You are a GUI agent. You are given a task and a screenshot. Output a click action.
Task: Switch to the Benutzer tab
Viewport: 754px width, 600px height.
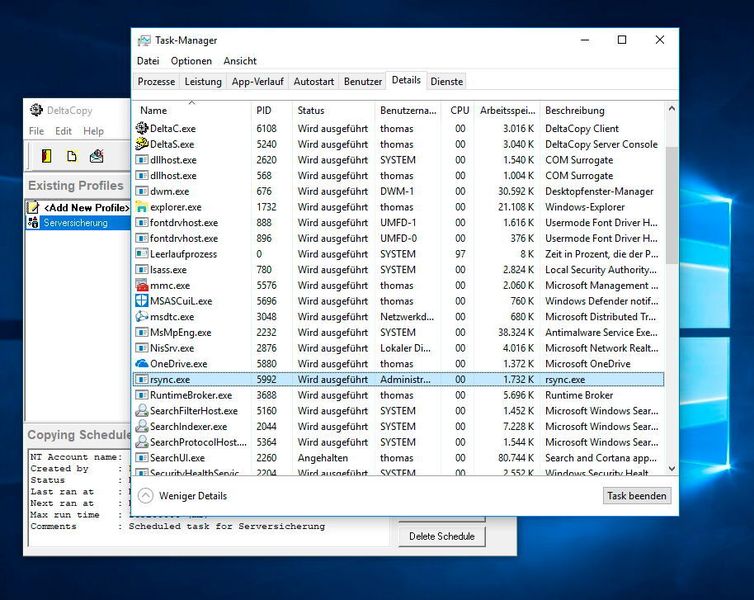[x=363, y=82]
